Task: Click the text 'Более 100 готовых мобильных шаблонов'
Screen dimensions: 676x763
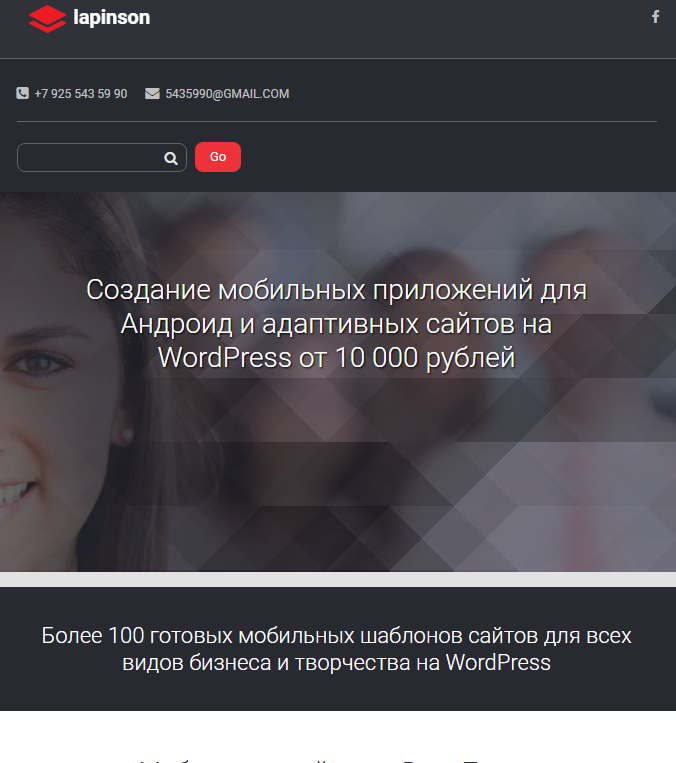Action: (x=336, y=649)
